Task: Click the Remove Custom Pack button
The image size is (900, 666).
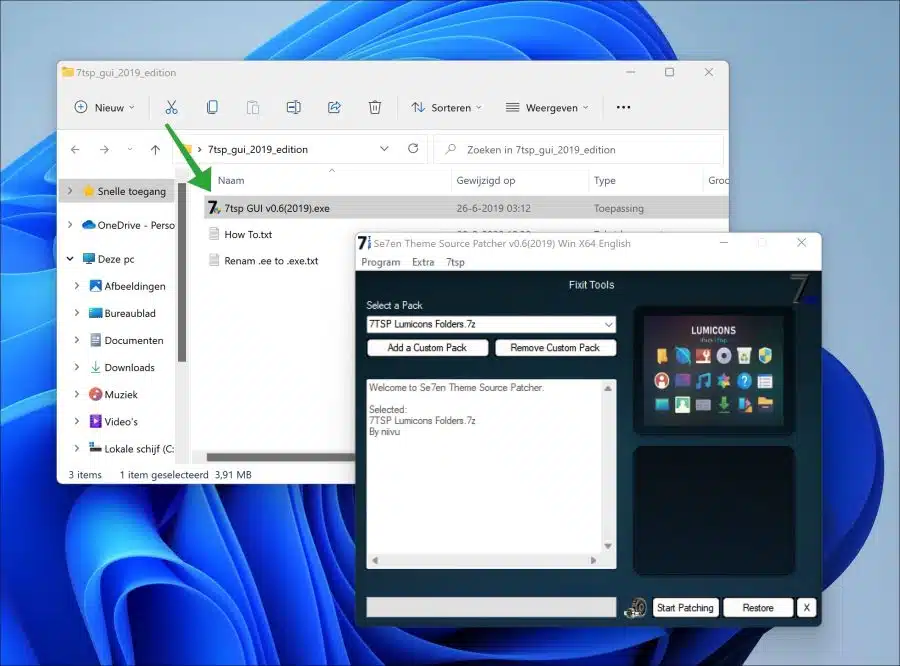Action: coord(555,347)
